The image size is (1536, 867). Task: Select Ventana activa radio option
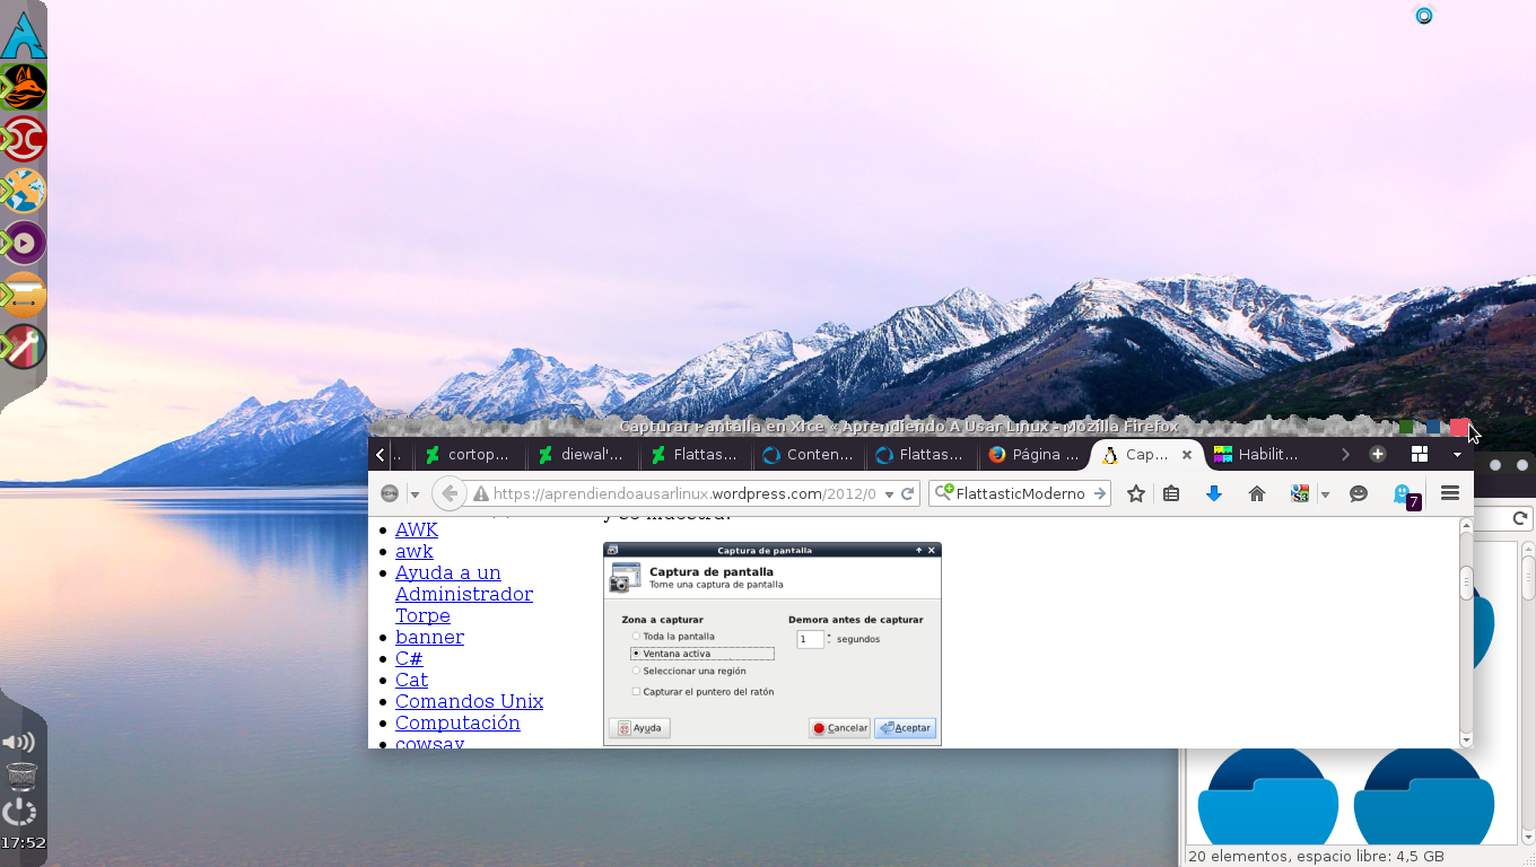click(636, 653)
